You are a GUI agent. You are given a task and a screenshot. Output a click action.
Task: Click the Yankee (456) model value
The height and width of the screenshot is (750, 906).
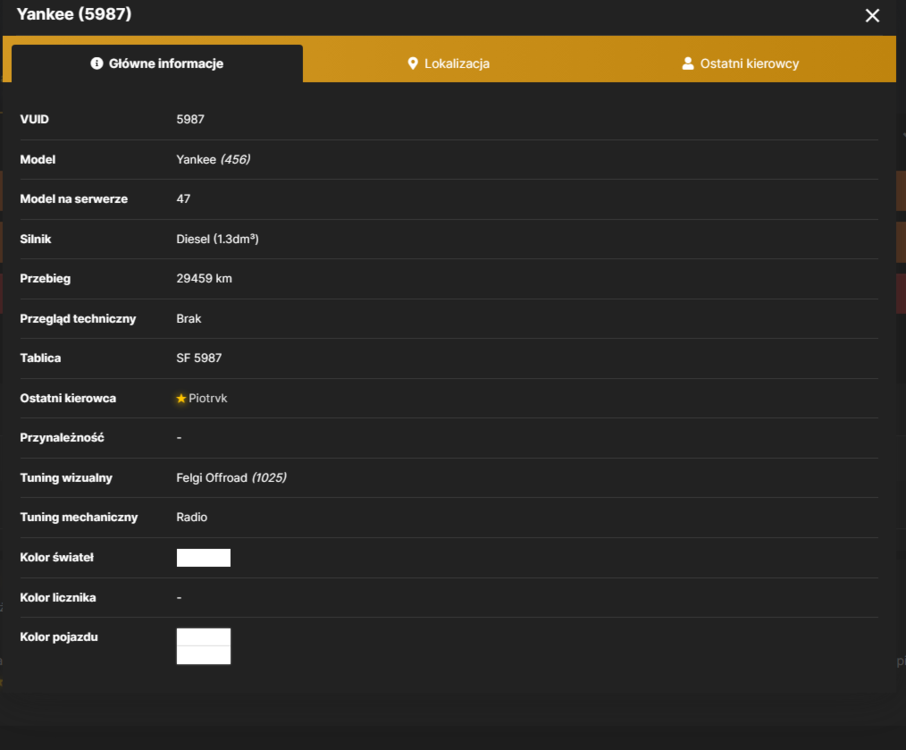point(213,159)
